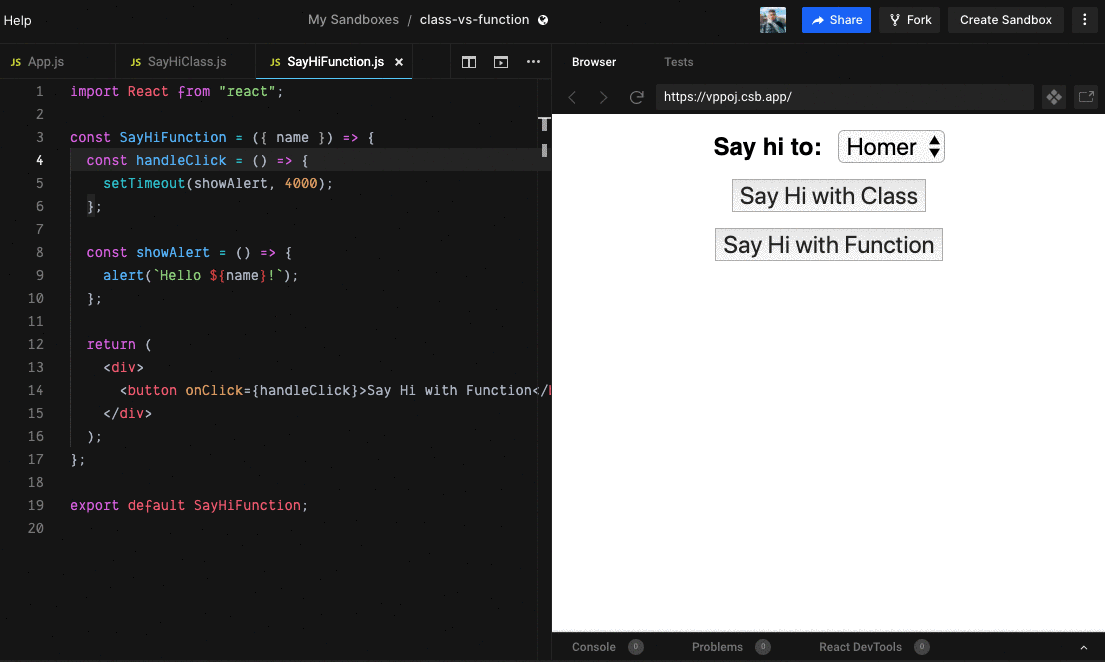Open the Homer name selector
Viewport: 1105px width, 662px height.
pyautogui.click(x=891, y=146)
